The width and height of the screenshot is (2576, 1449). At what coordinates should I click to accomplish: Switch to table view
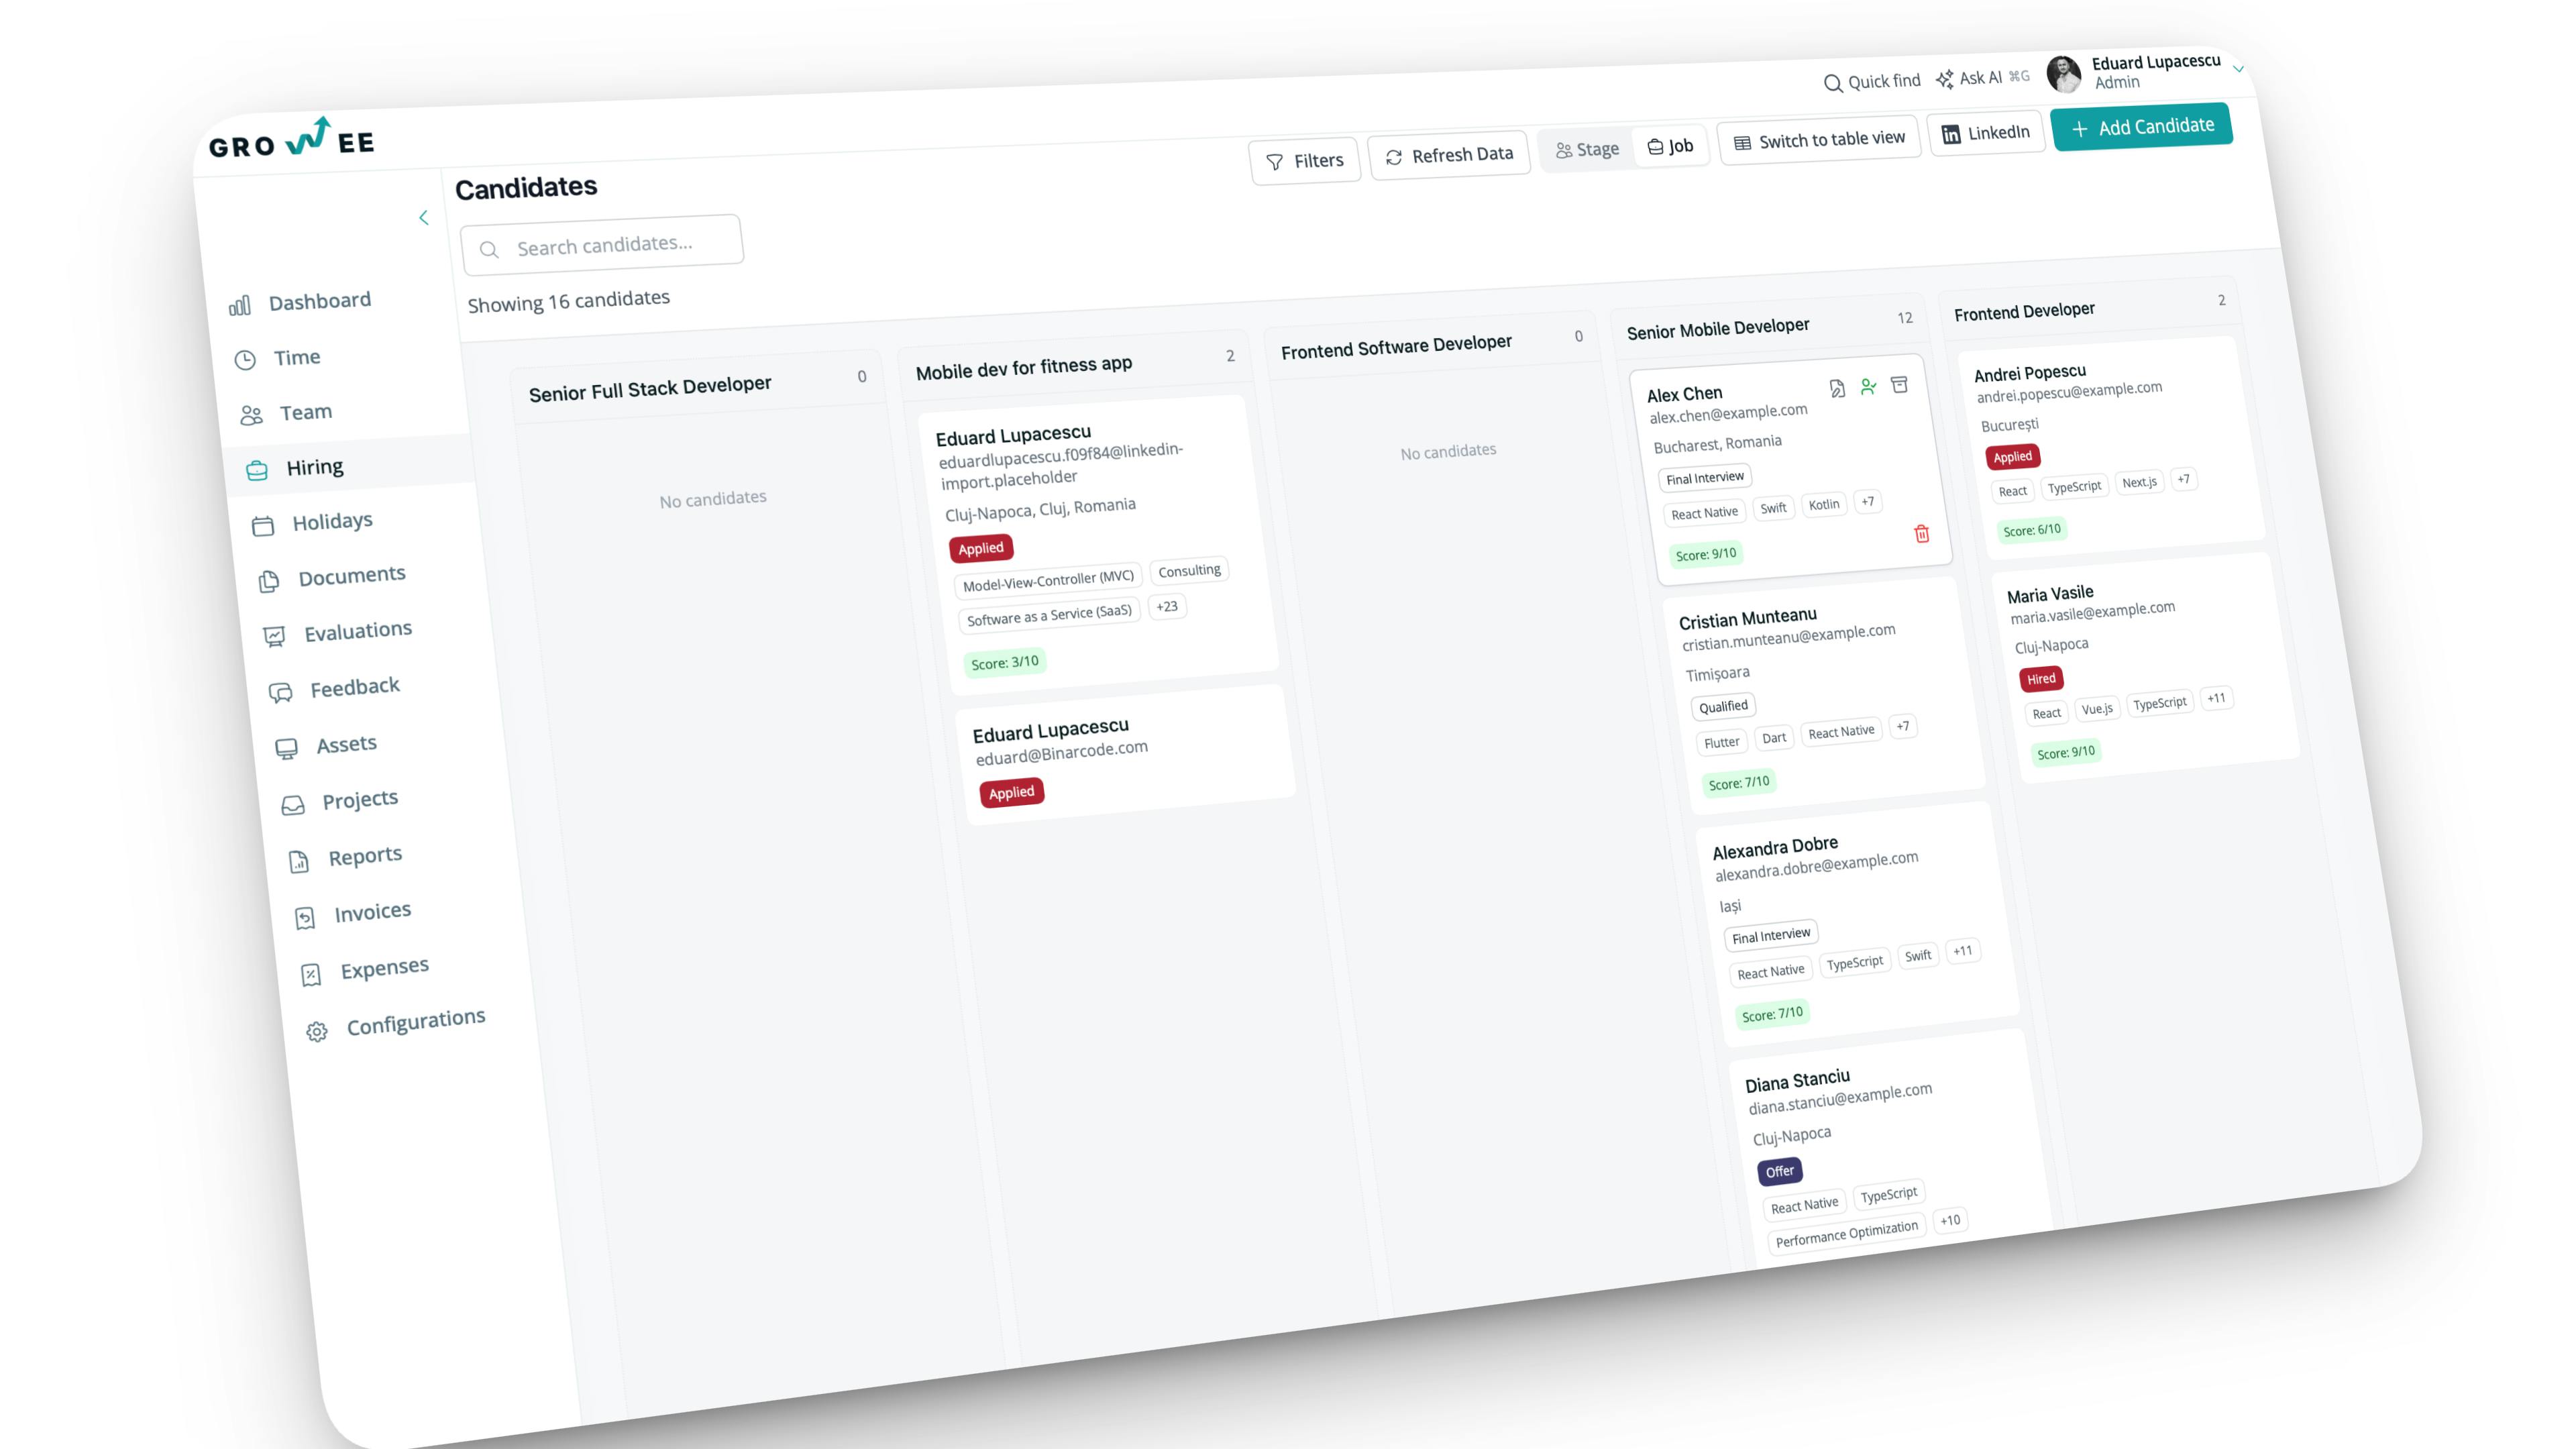coord(1819,140)
